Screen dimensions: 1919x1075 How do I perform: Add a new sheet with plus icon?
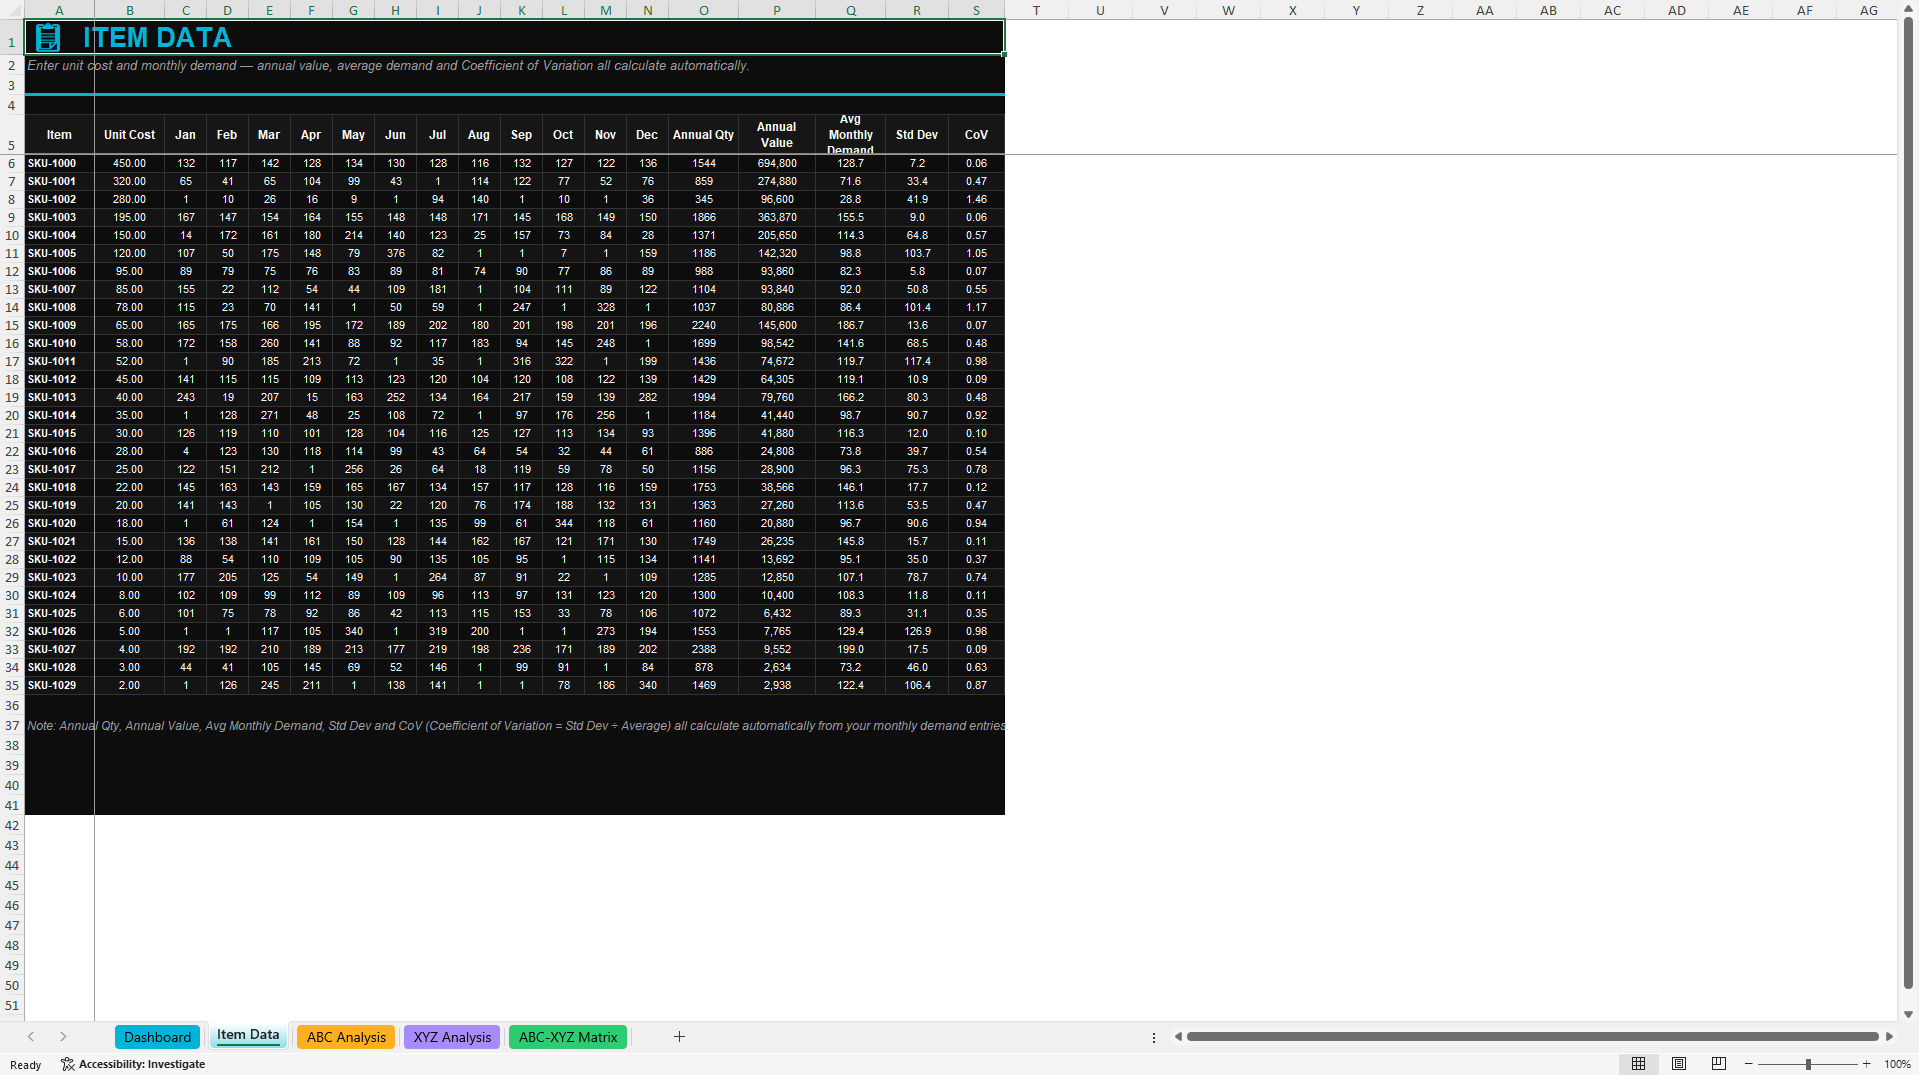click(x=679, y=1037)
